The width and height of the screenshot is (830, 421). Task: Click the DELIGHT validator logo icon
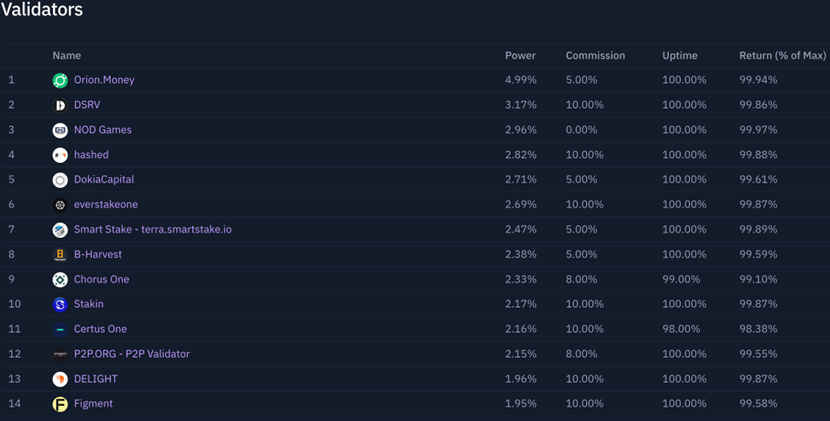tap(60, 379)
